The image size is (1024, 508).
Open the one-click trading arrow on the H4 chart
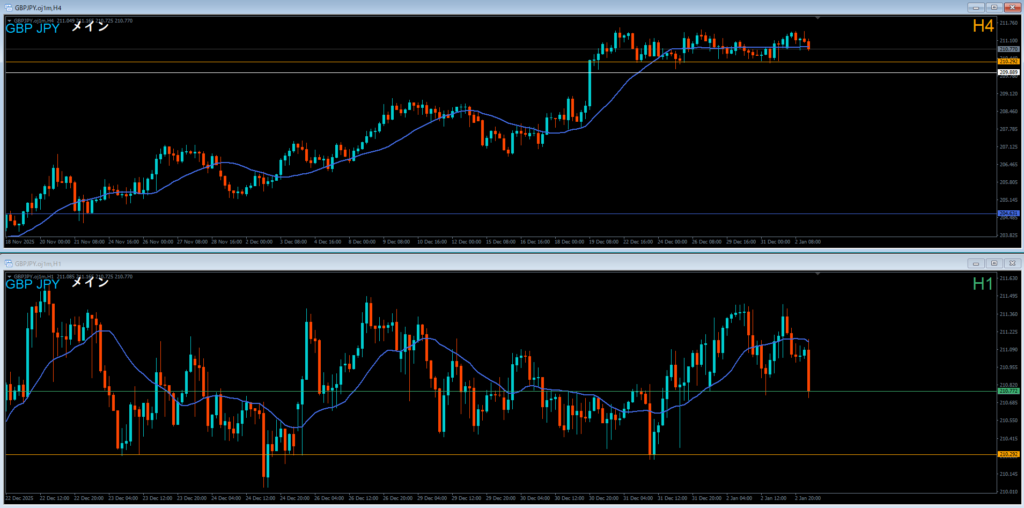[x=9, y=20]
